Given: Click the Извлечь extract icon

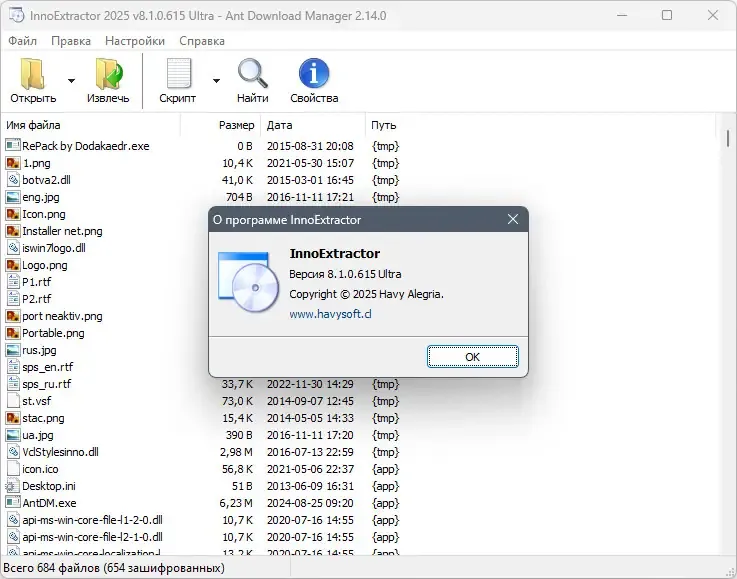Looking at the screenshot, I should (109, 73).
